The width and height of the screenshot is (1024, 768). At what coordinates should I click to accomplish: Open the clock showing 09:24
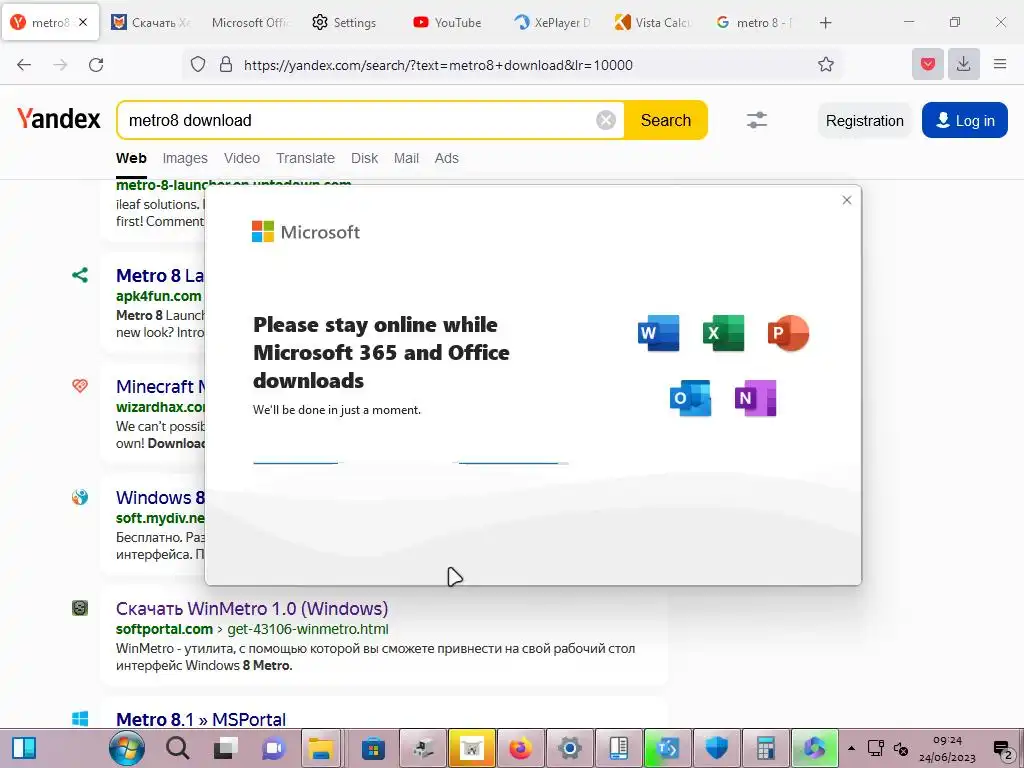pos(947,748)
